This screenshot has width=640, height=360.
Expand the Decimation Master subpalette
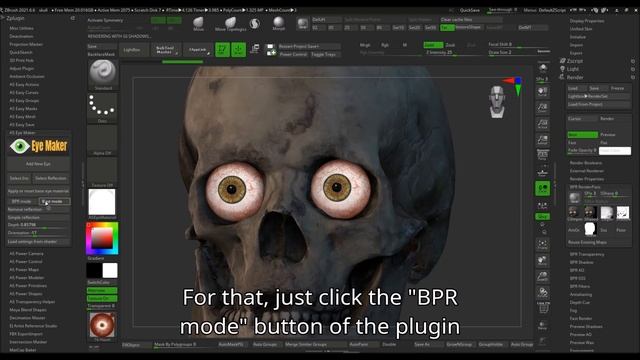tap(27, 318)
